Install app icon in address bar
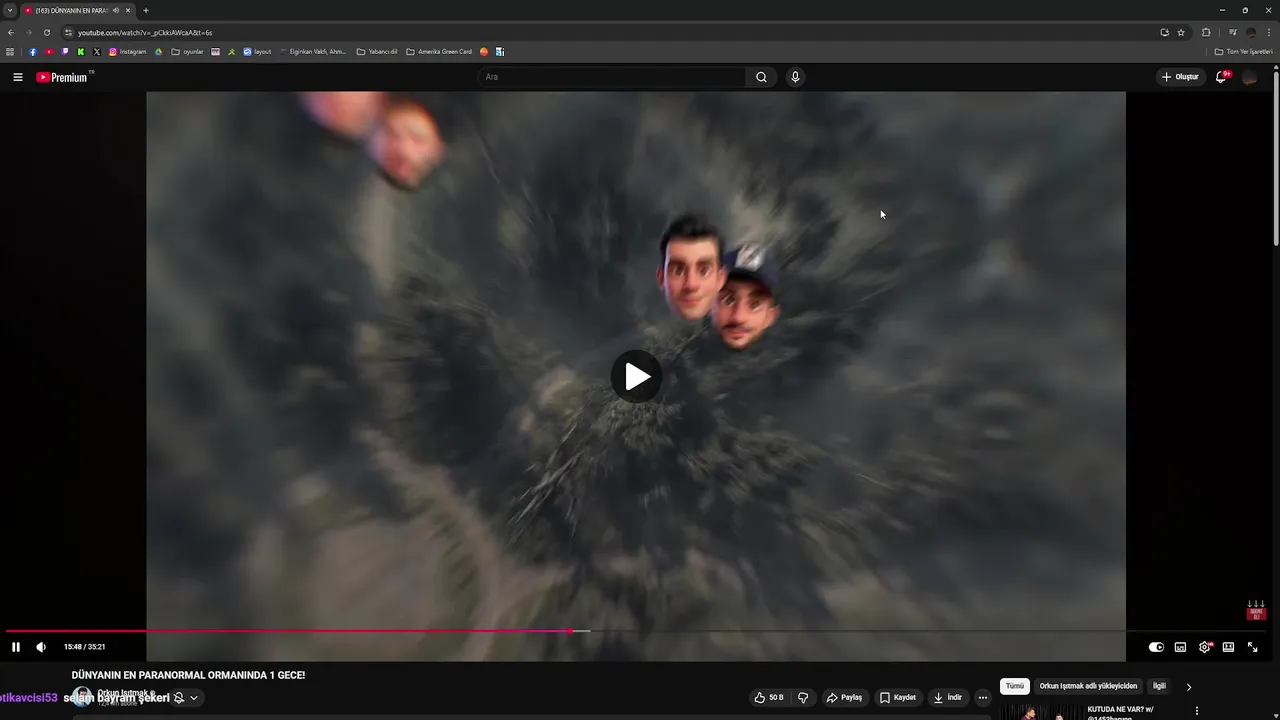1280x720 pixels. pyautogui.click(x=1164, y=32)
